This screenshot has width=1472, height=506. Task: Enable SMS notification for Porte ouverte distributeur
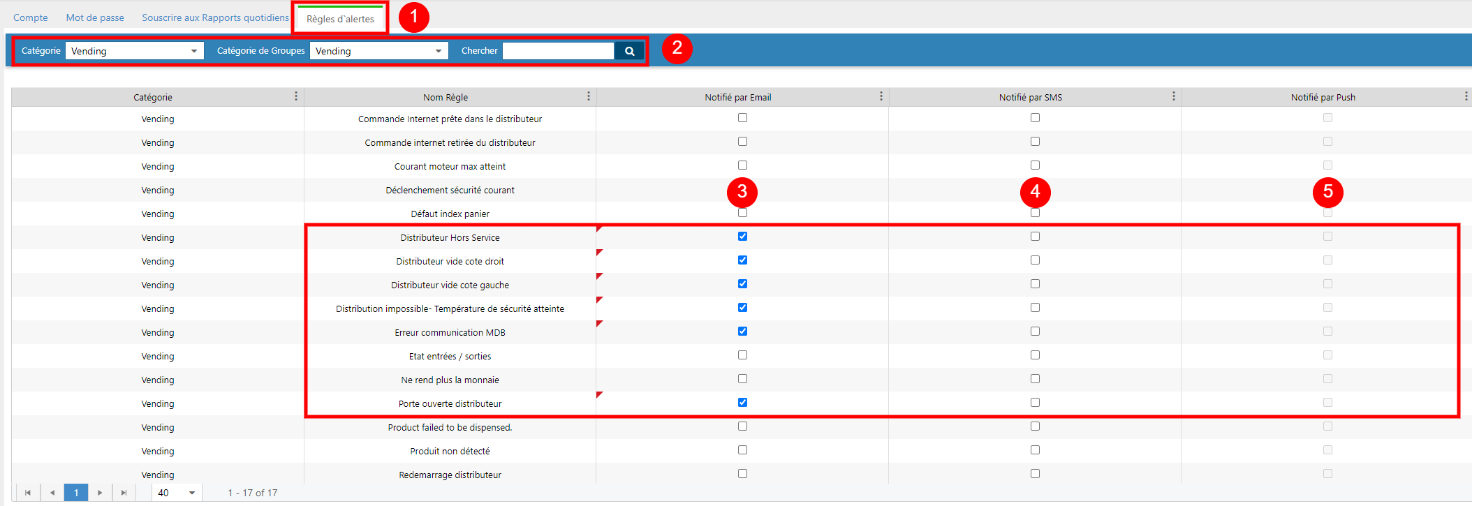tap(1035, 403)
